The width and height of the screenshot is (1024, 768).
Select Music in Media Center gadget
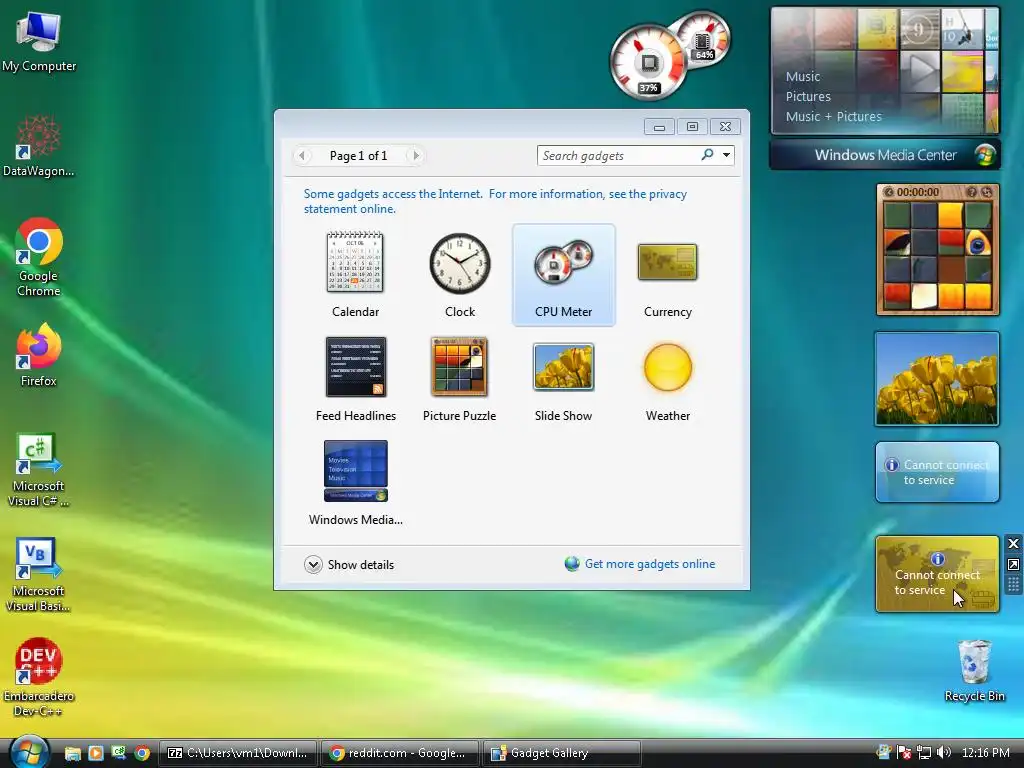pos(803,76)
